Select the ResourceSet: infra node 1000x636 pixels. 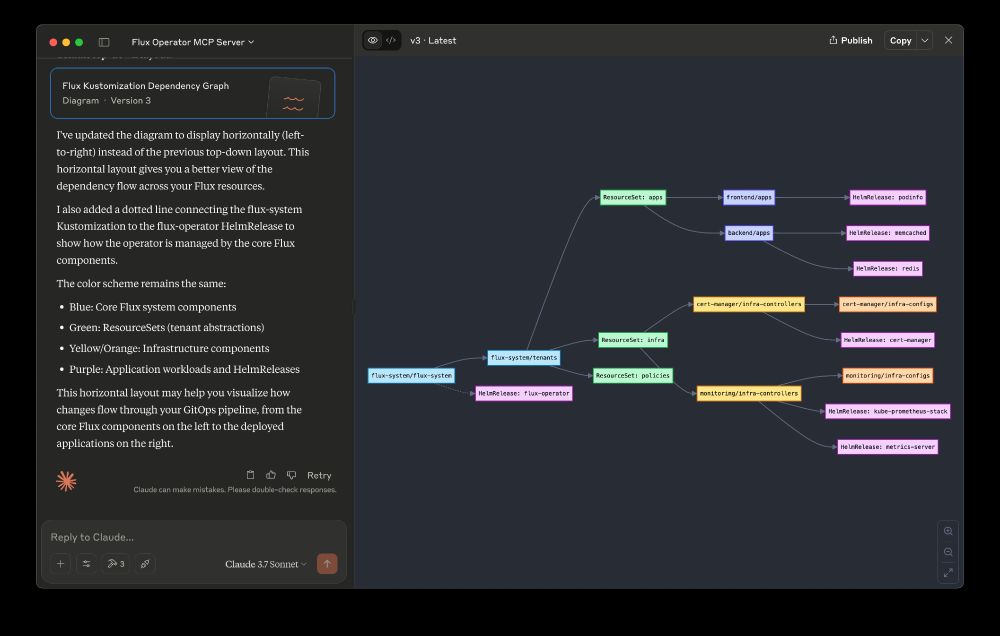(x=633, y=340)
